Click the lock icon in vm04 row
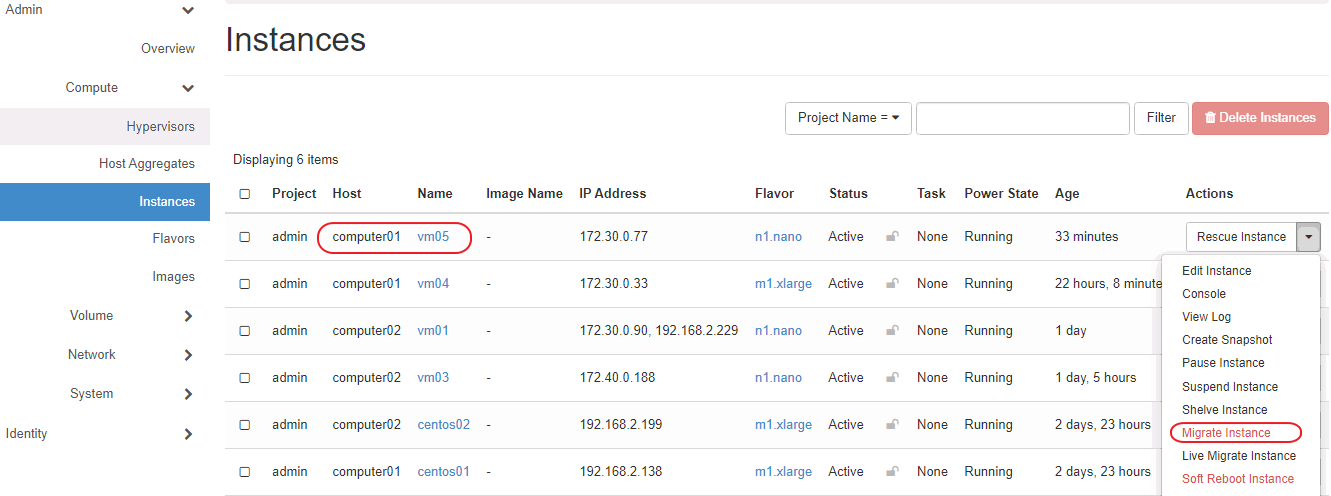The image size is (1331, 496). (x=892, y=284)
